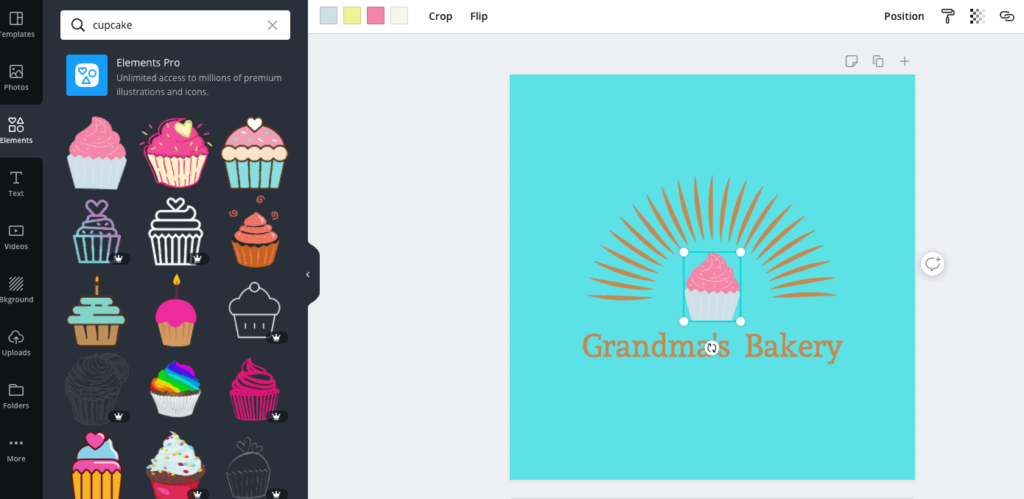Add the sprinkle cupcake with red wrapper
The width and height of the screenshot is (1024, 499).
pyautogui.click(x=175, y=465)
